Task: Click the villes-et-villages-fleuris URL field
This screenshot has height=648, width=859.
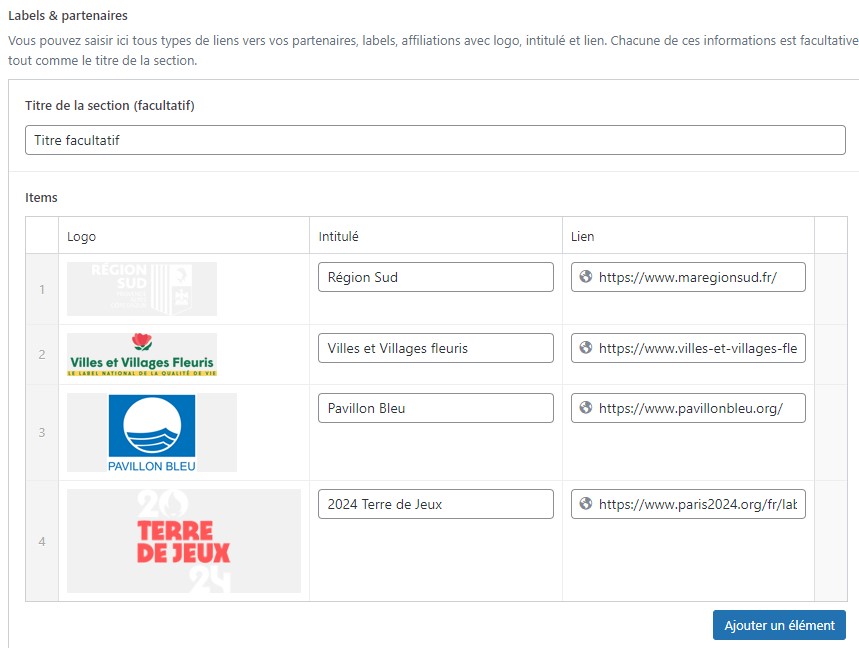Action: click(x=698, y=349)
